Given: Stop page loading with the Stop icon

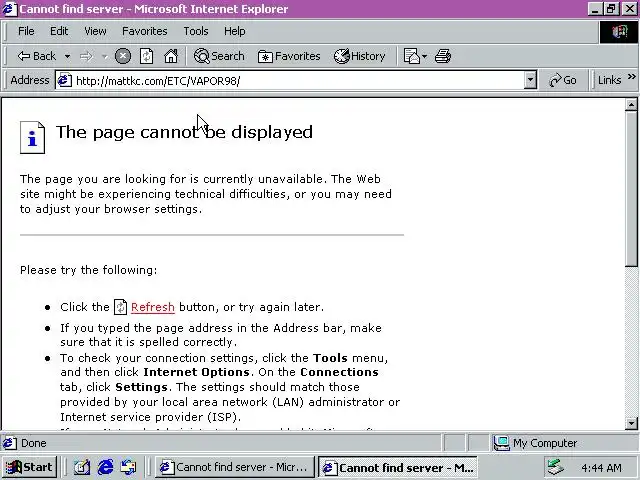Looking at the screenshot, I should 123,56.
